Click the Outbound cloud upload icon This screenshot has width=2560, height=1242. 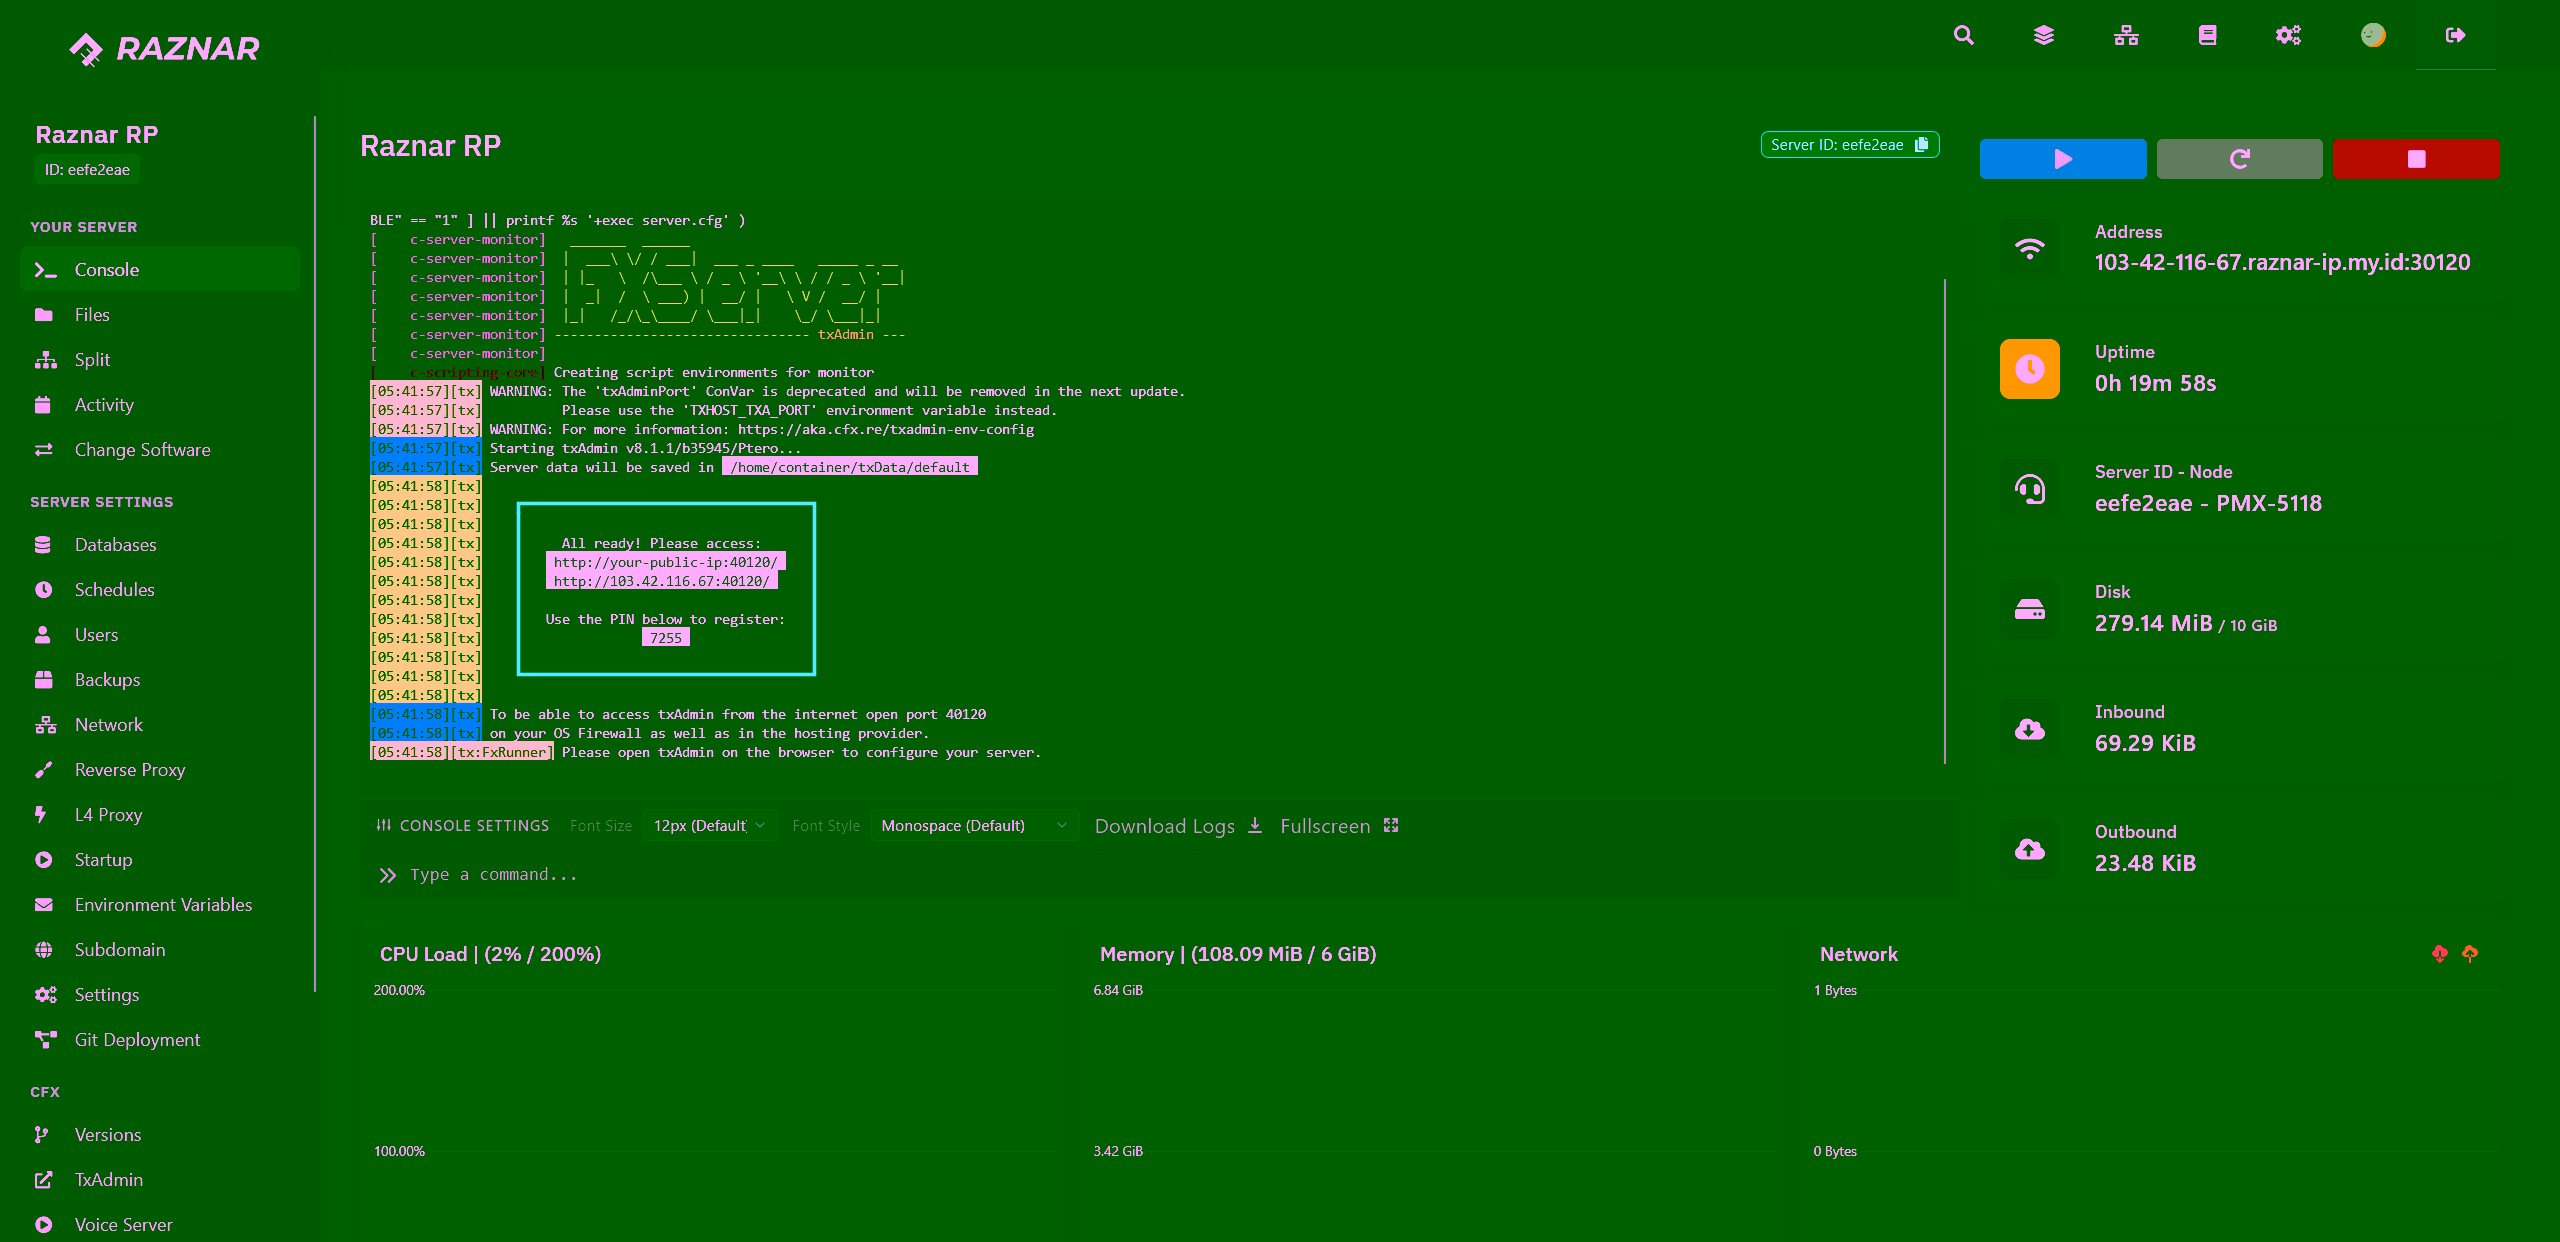[2030, 849]
